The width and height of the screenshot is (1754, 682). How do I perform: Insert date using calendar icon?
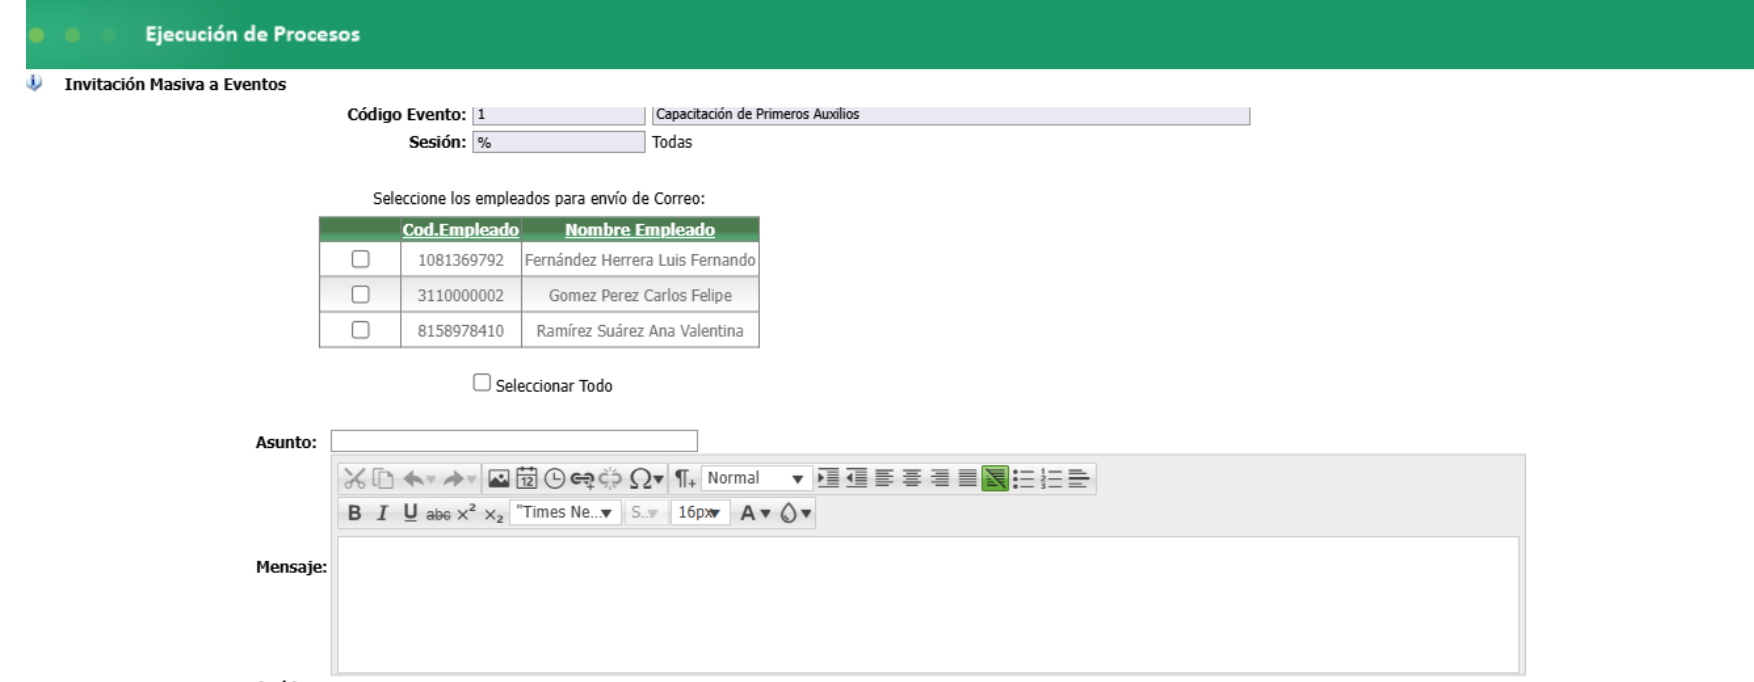(527, 479)
